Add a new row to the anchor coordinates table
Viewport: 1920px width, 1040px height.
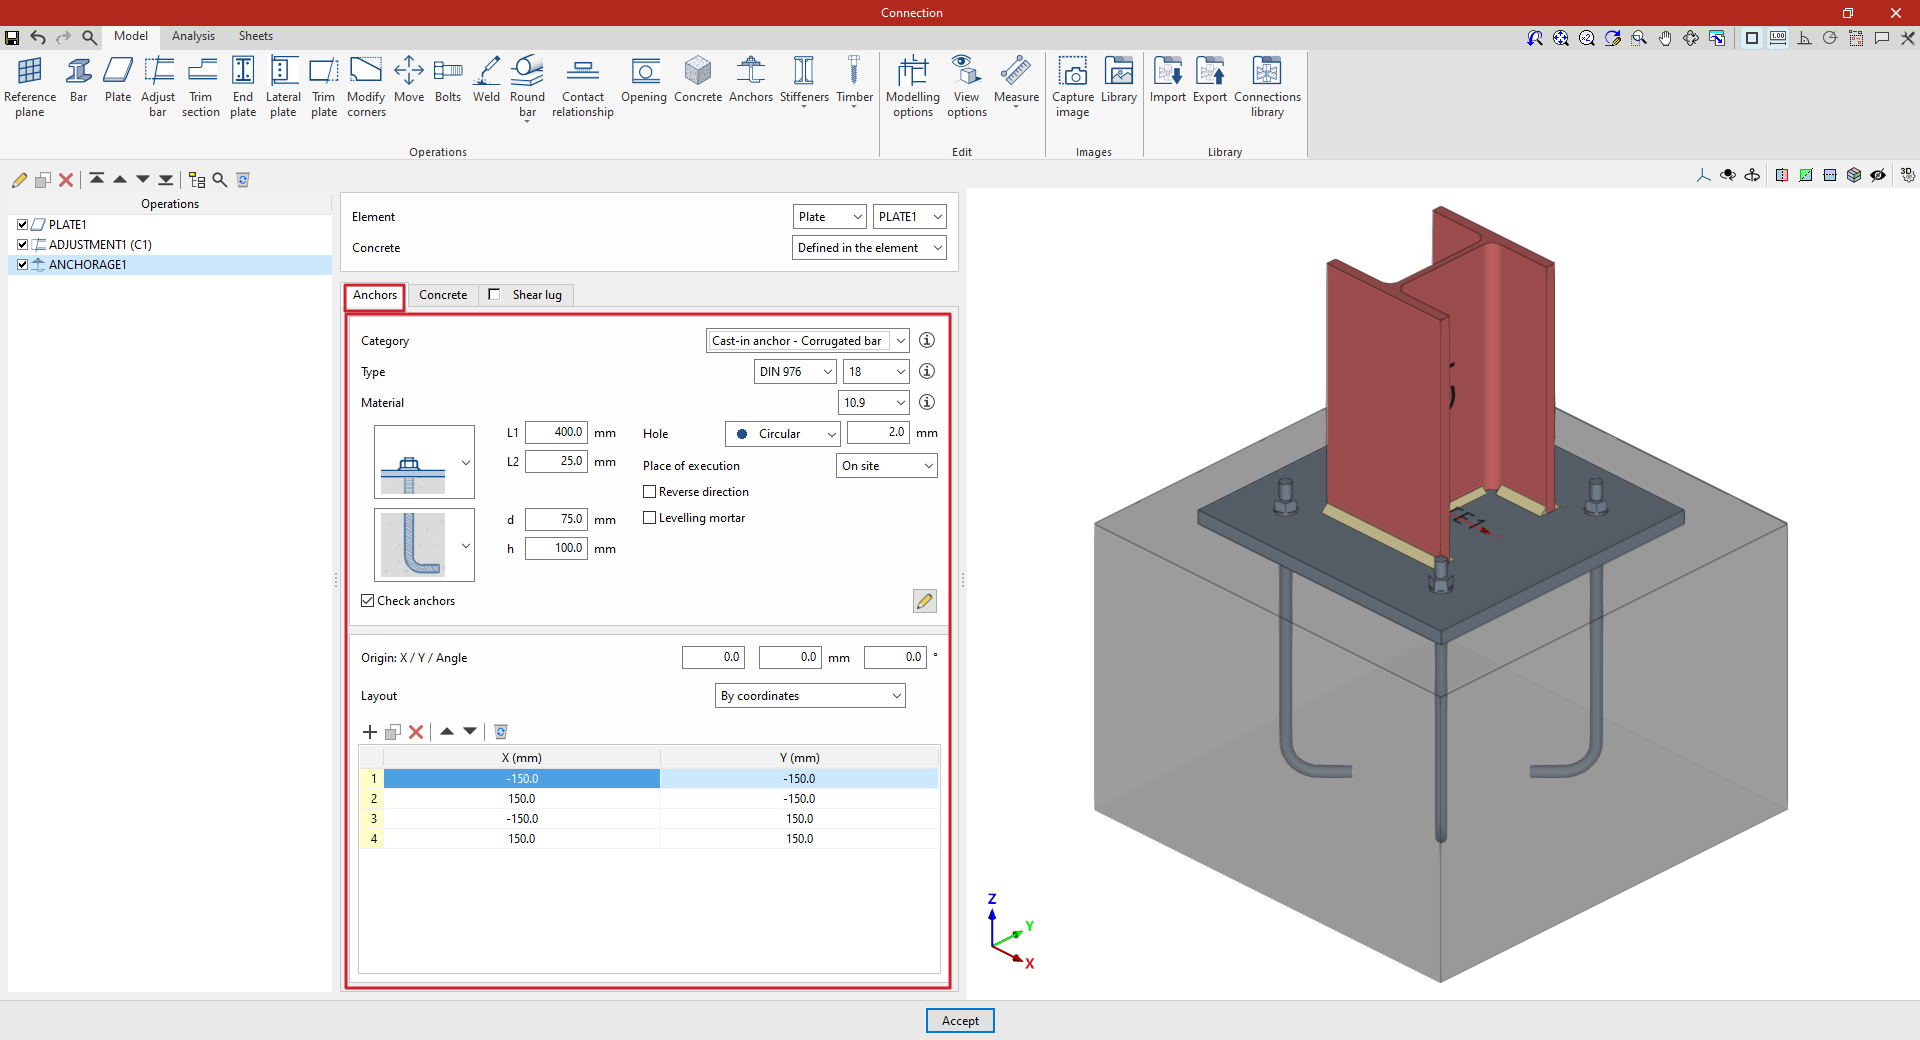coord(370,732)
